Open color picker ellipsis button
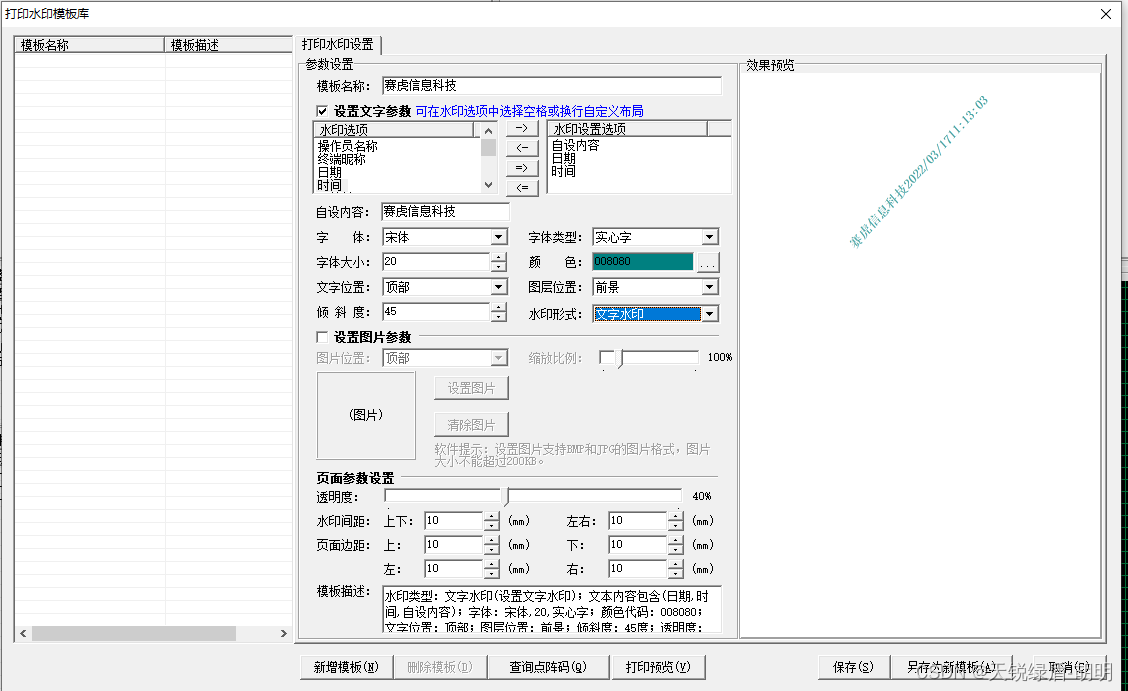 coord(708,262)
